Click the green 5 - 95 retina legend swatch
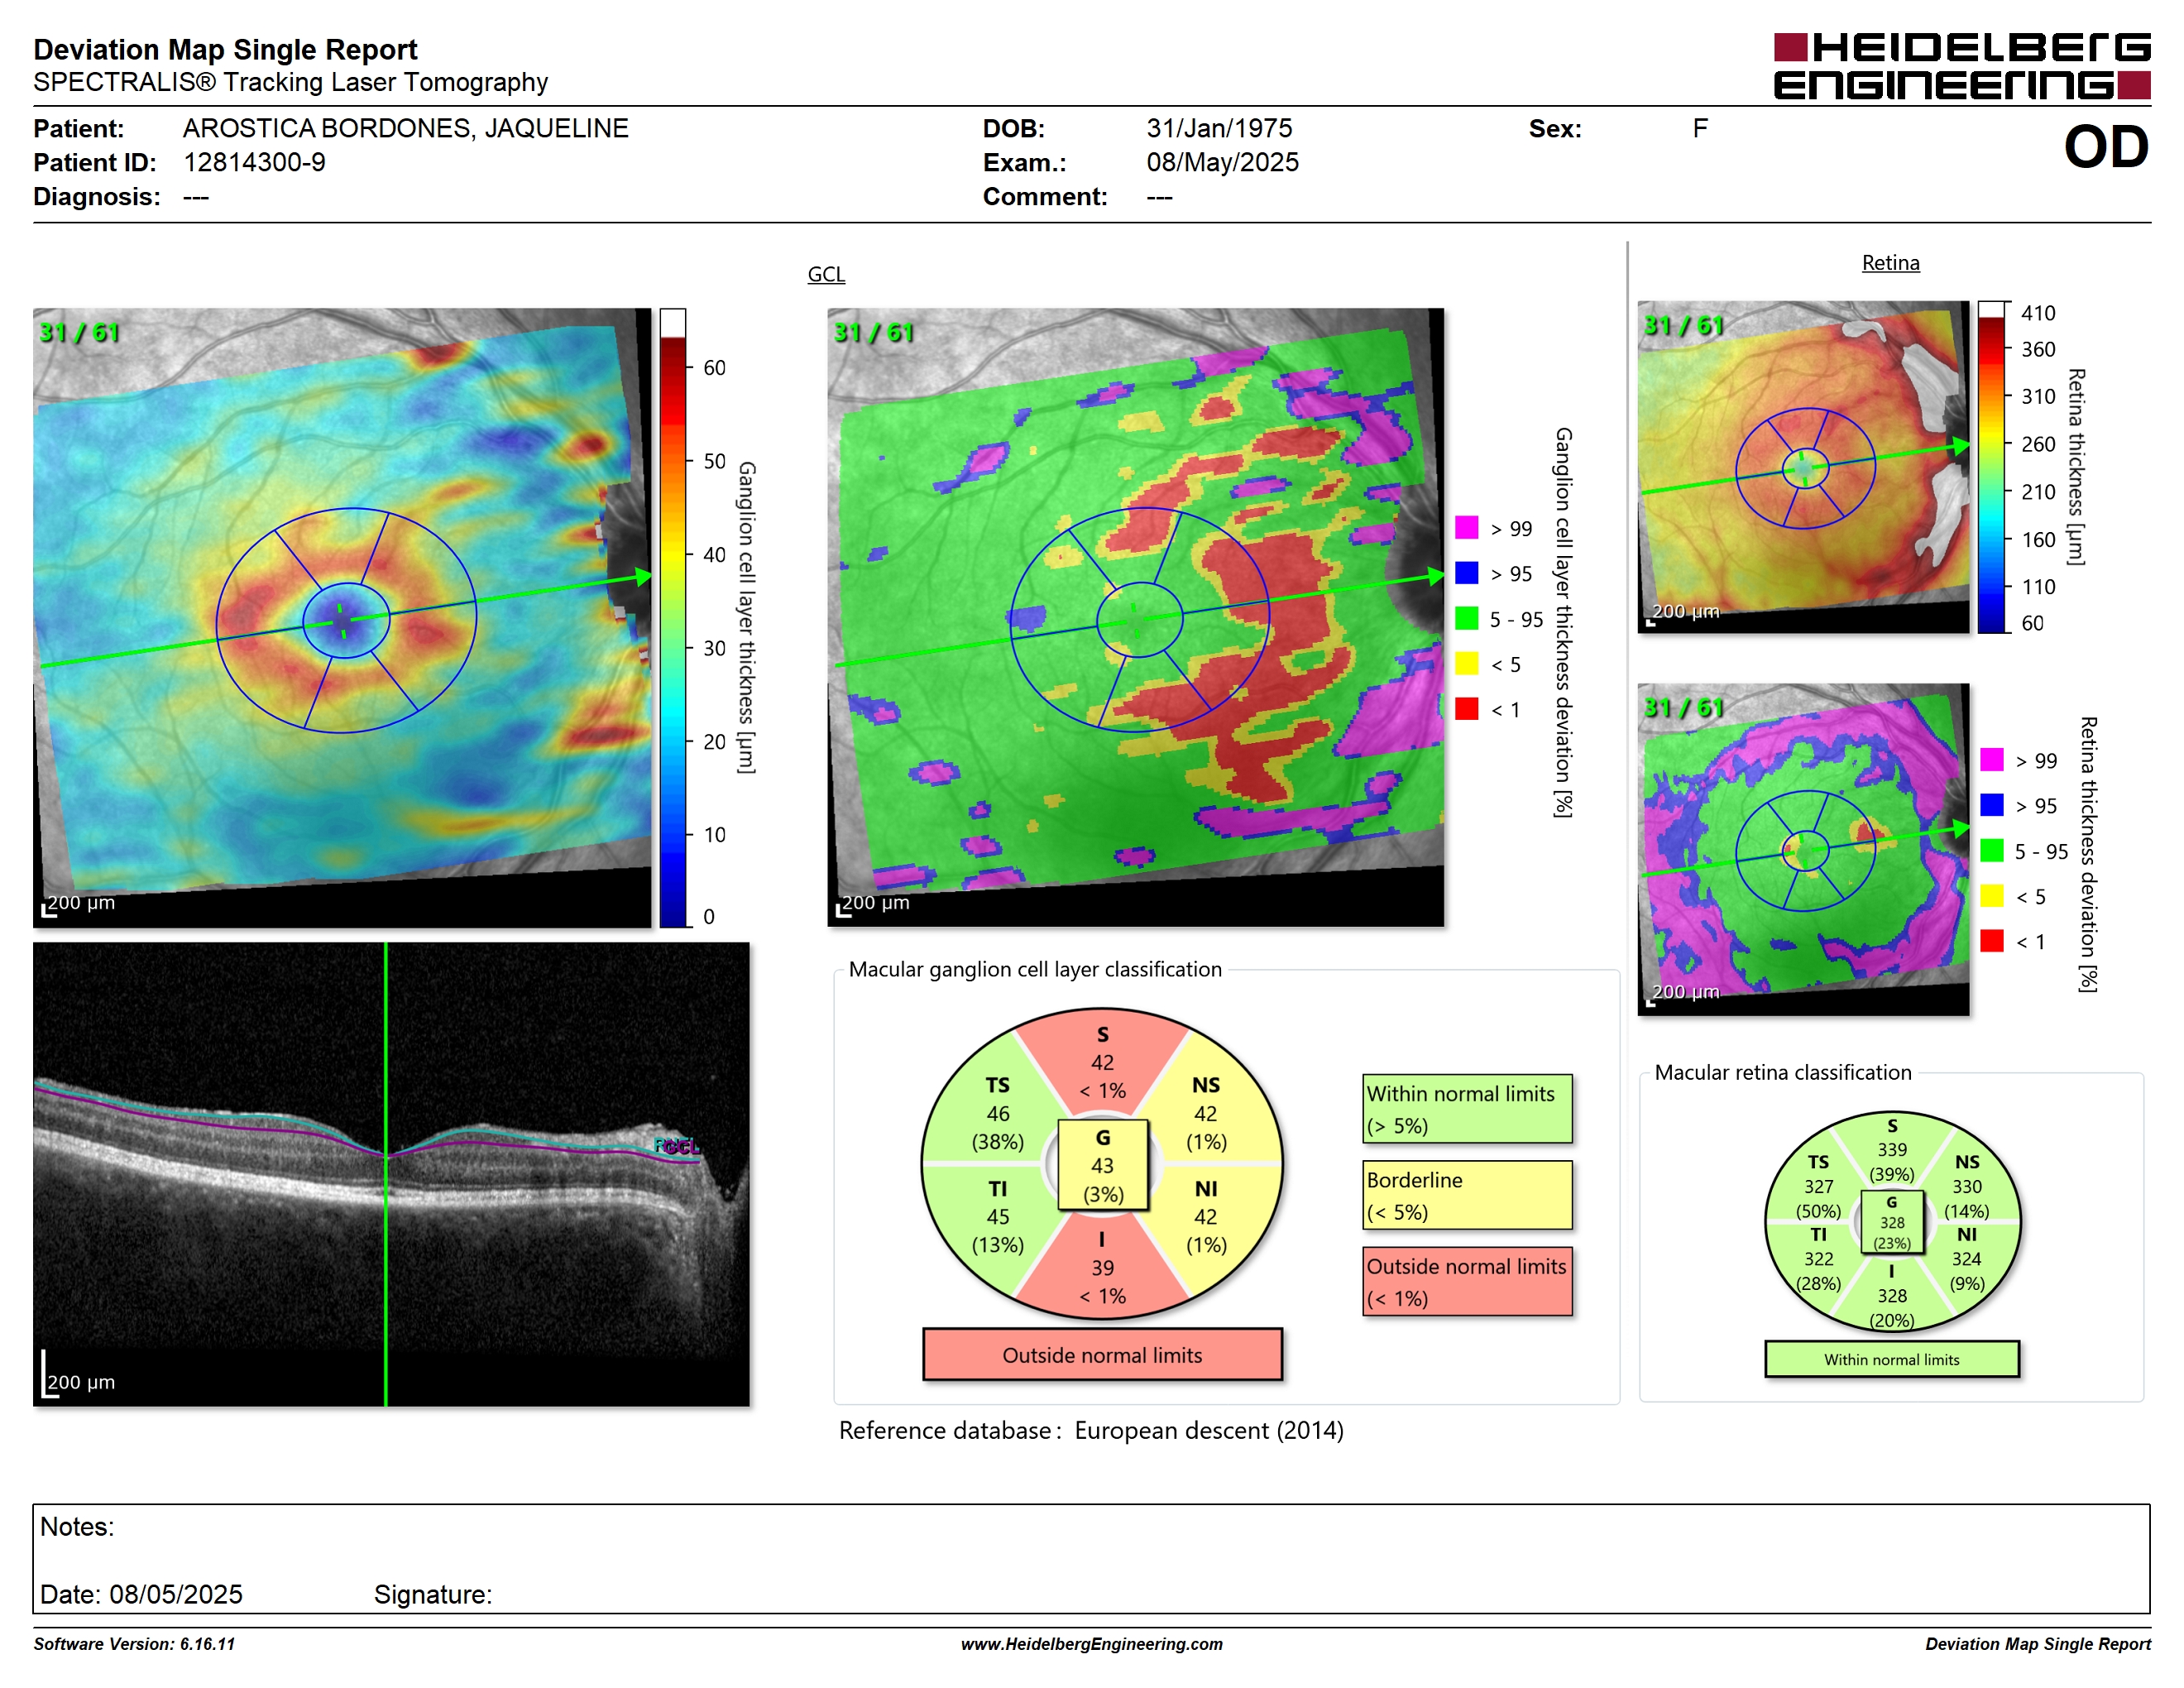The width and height of the screenshot is (2184, 1688). (1991, 850)
